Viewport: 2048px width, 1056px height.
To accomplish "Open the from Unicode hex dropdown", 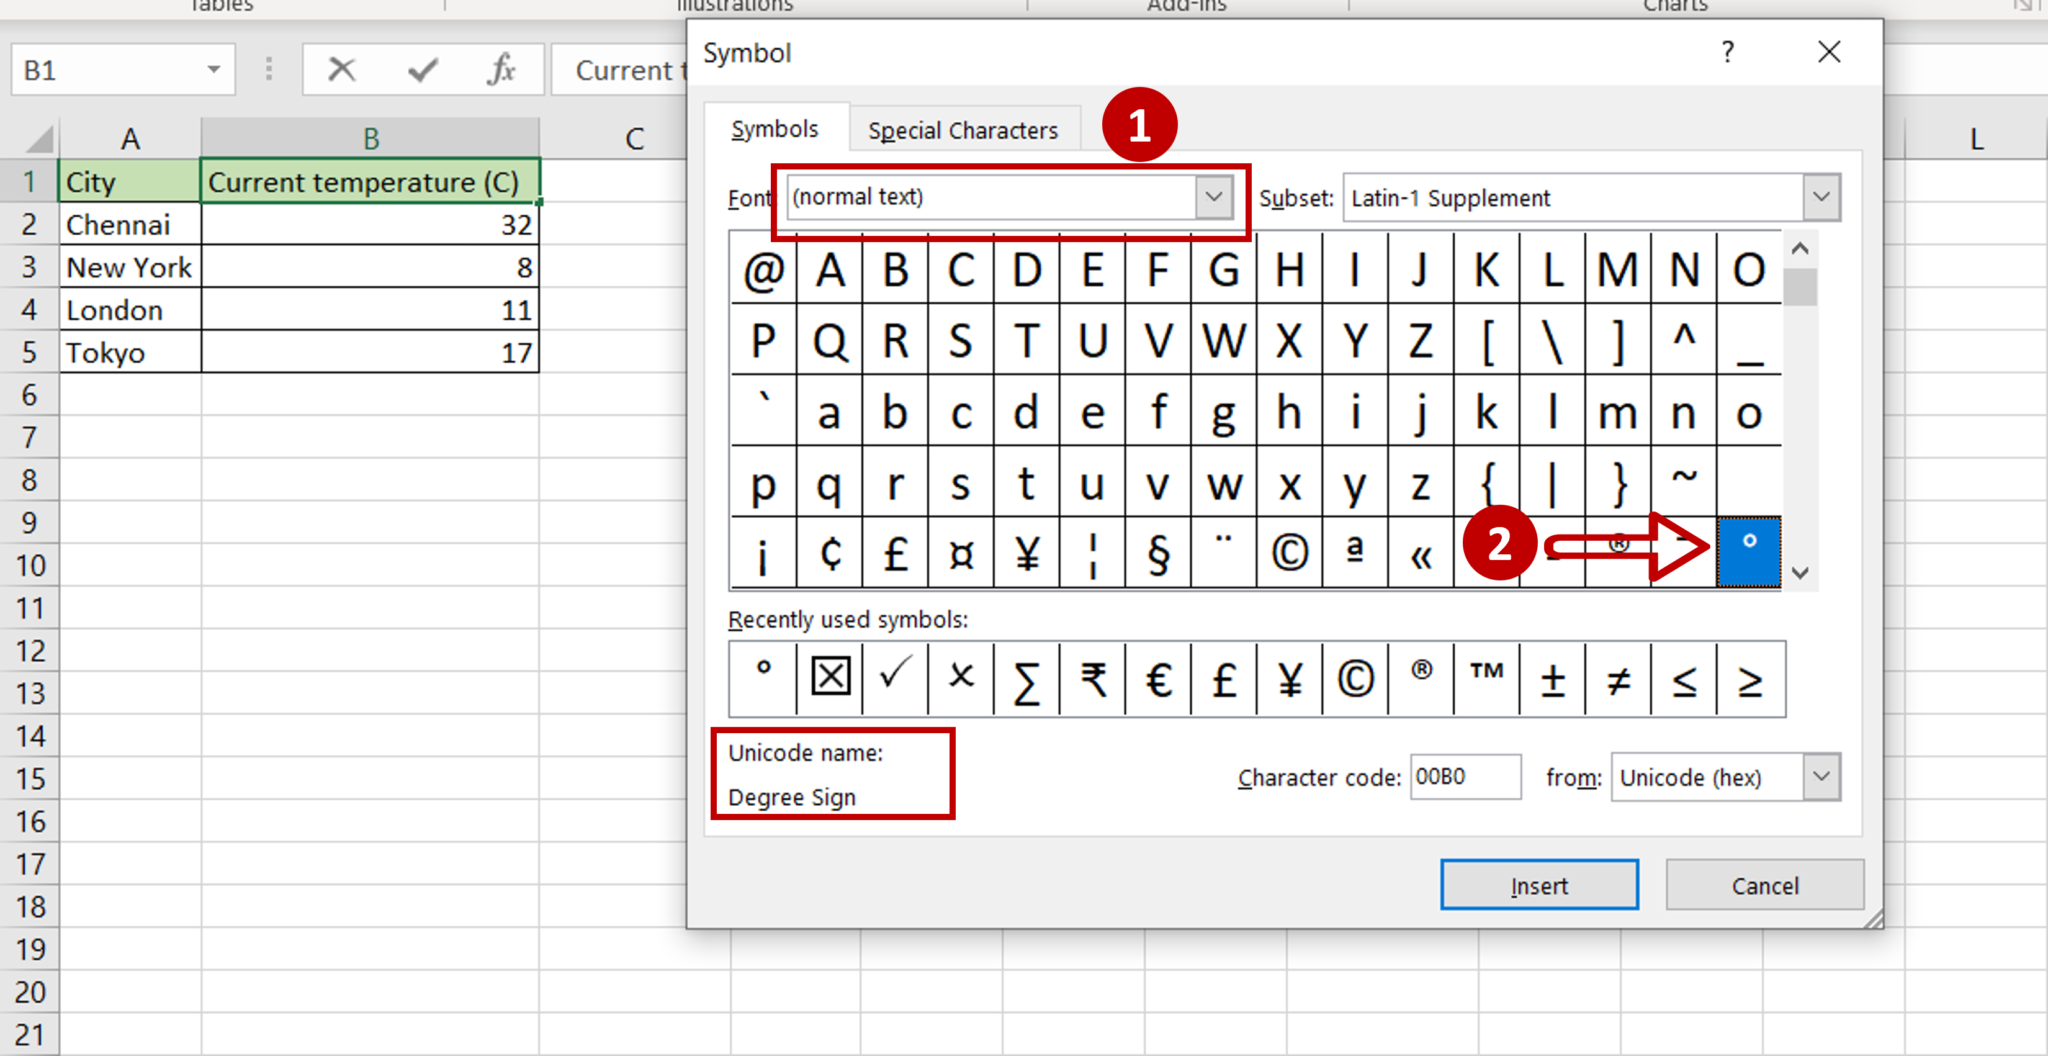I will 1823,777.
